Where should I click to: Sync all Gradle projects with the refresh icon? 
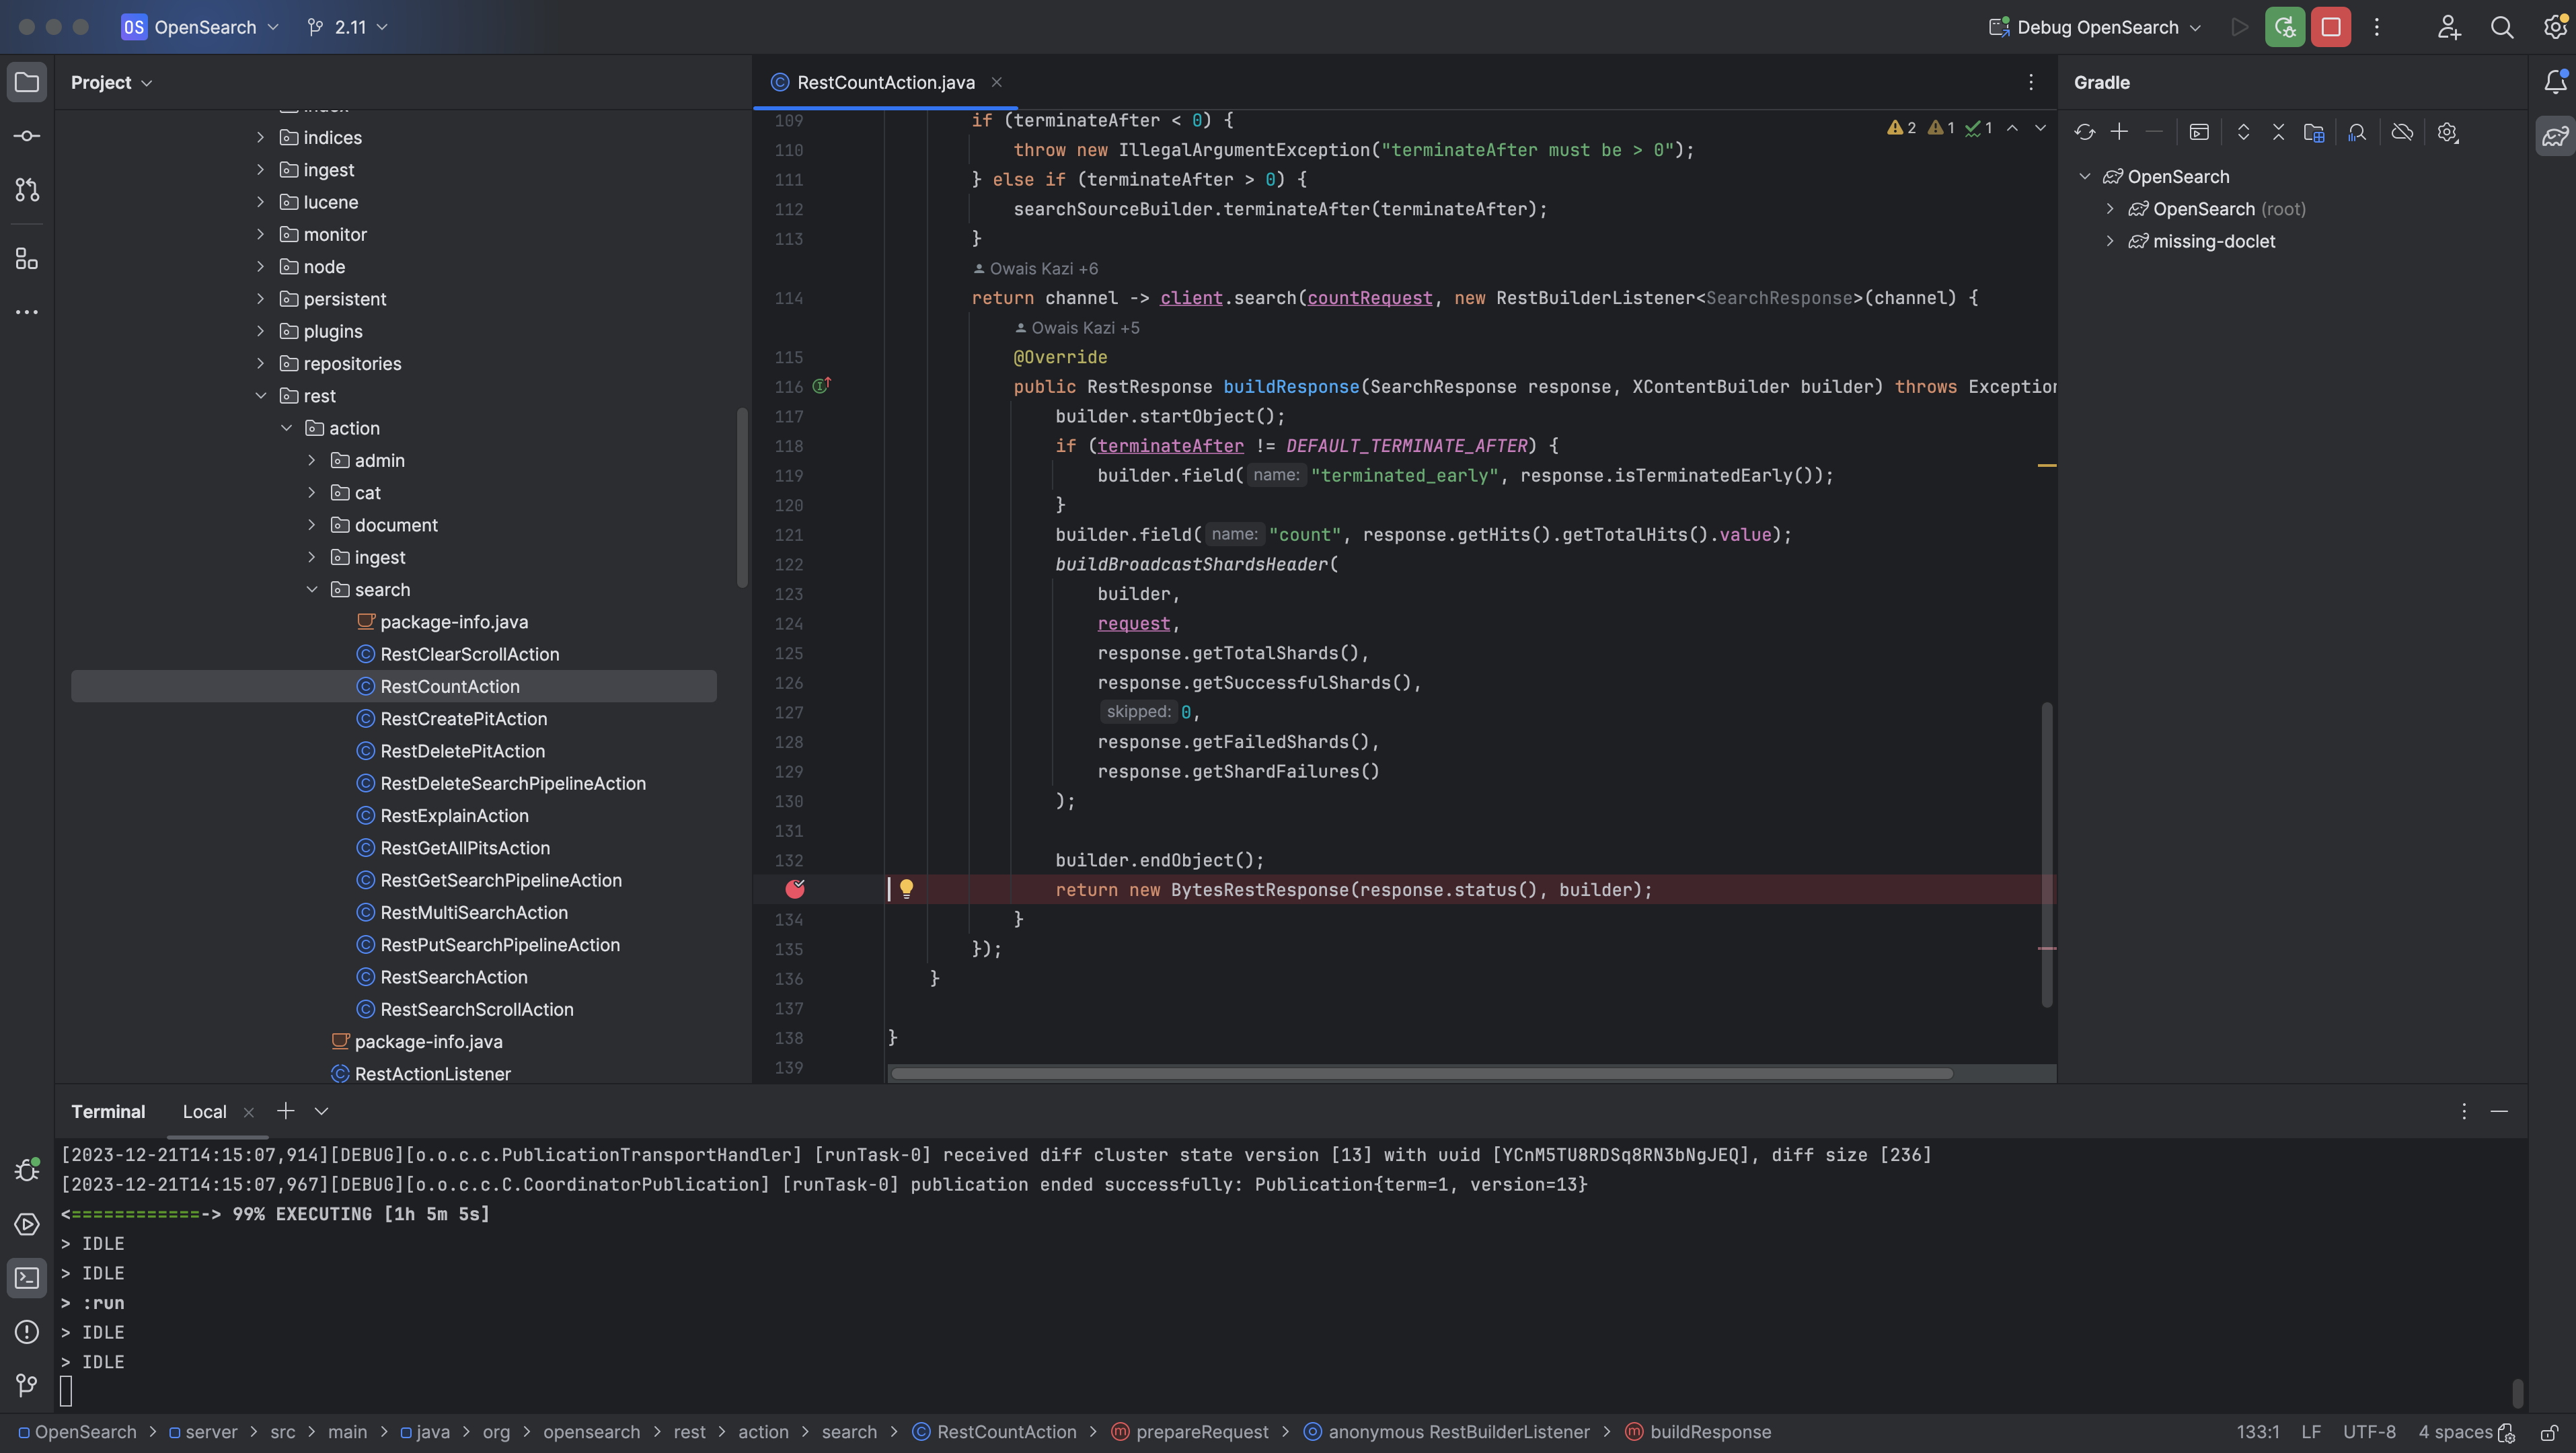coord(2086,131)
